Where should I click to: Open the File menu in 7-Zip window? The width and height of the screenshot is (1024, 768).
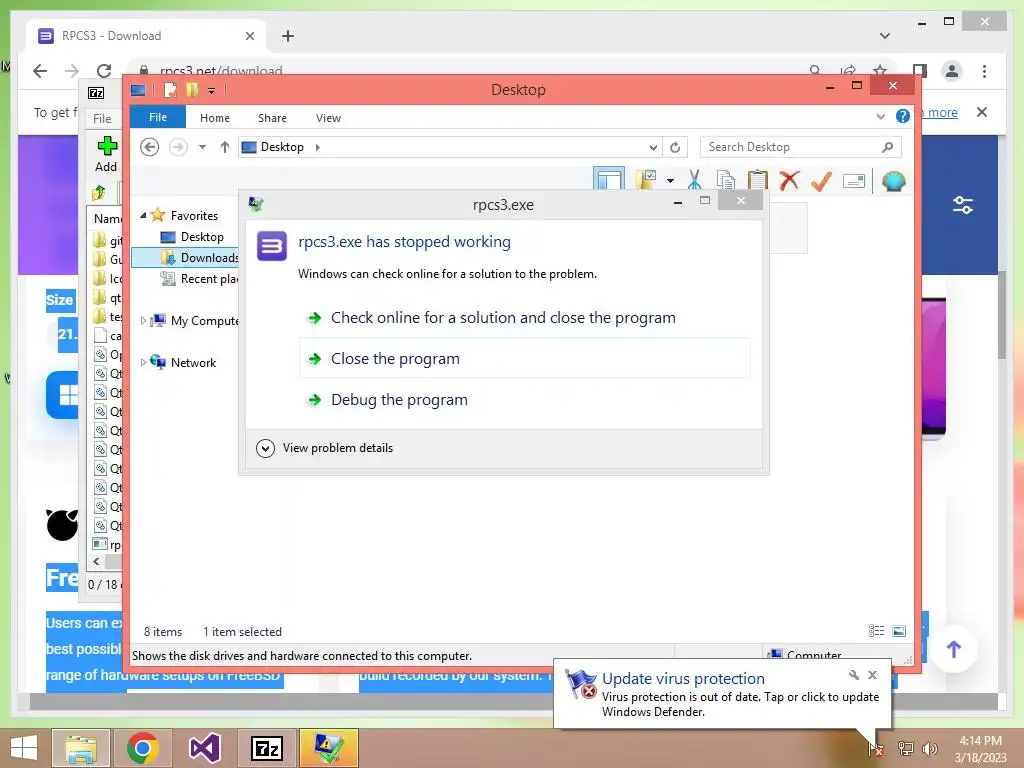pos(102,118)
